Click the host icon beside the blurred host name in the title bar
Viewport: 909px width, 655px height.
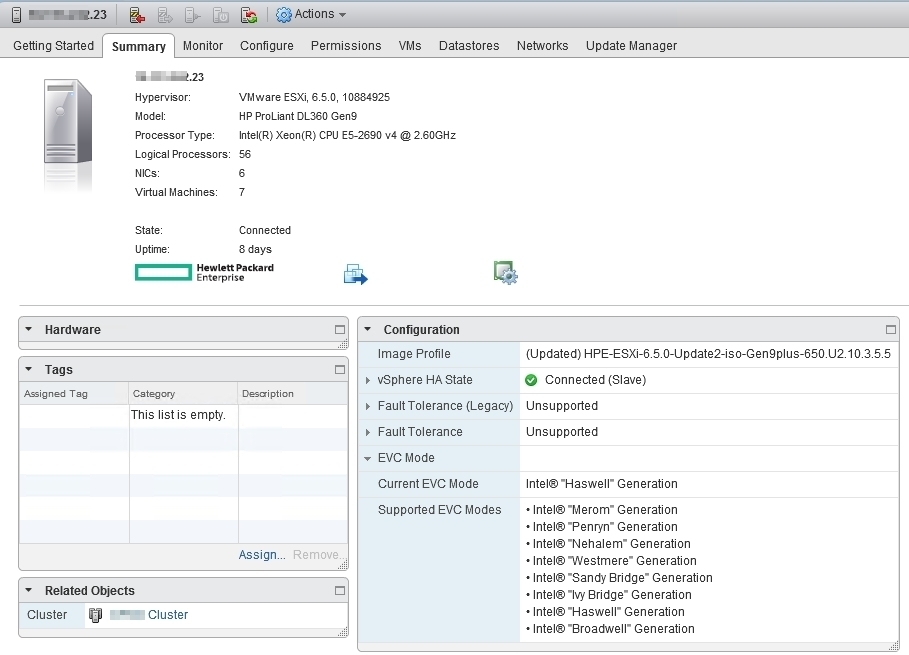(x=16, y=15)
